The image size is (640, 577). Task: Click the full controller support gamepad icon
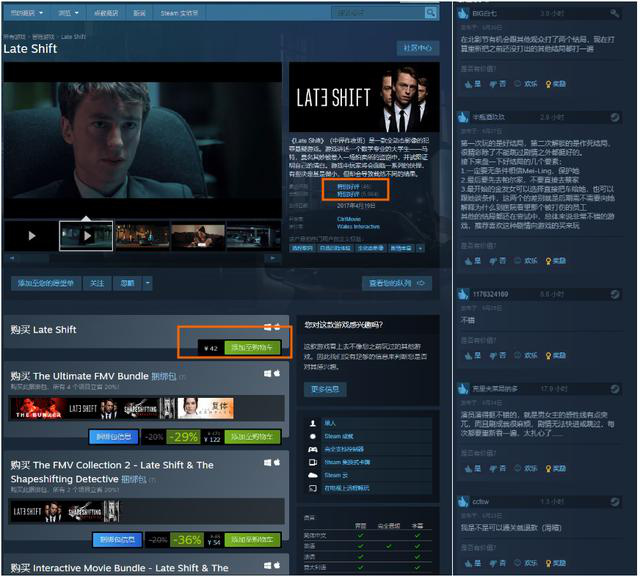pyautogui.click(x=313, y=449)
